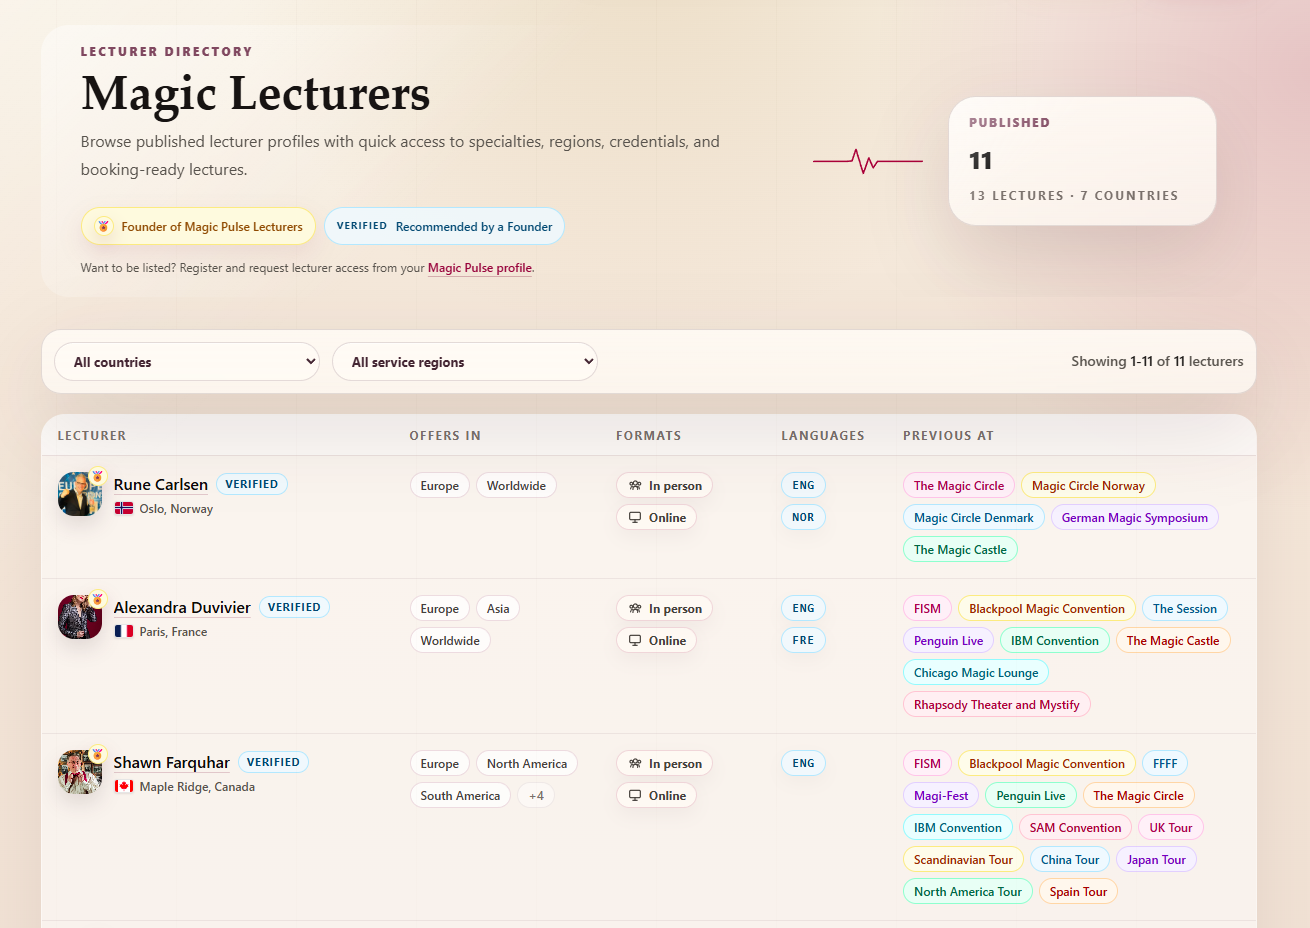This screenshot has width=1310, height=928.
Task: Select the Rhapsody Theater and Mystify tag
Action: [997, 704]
